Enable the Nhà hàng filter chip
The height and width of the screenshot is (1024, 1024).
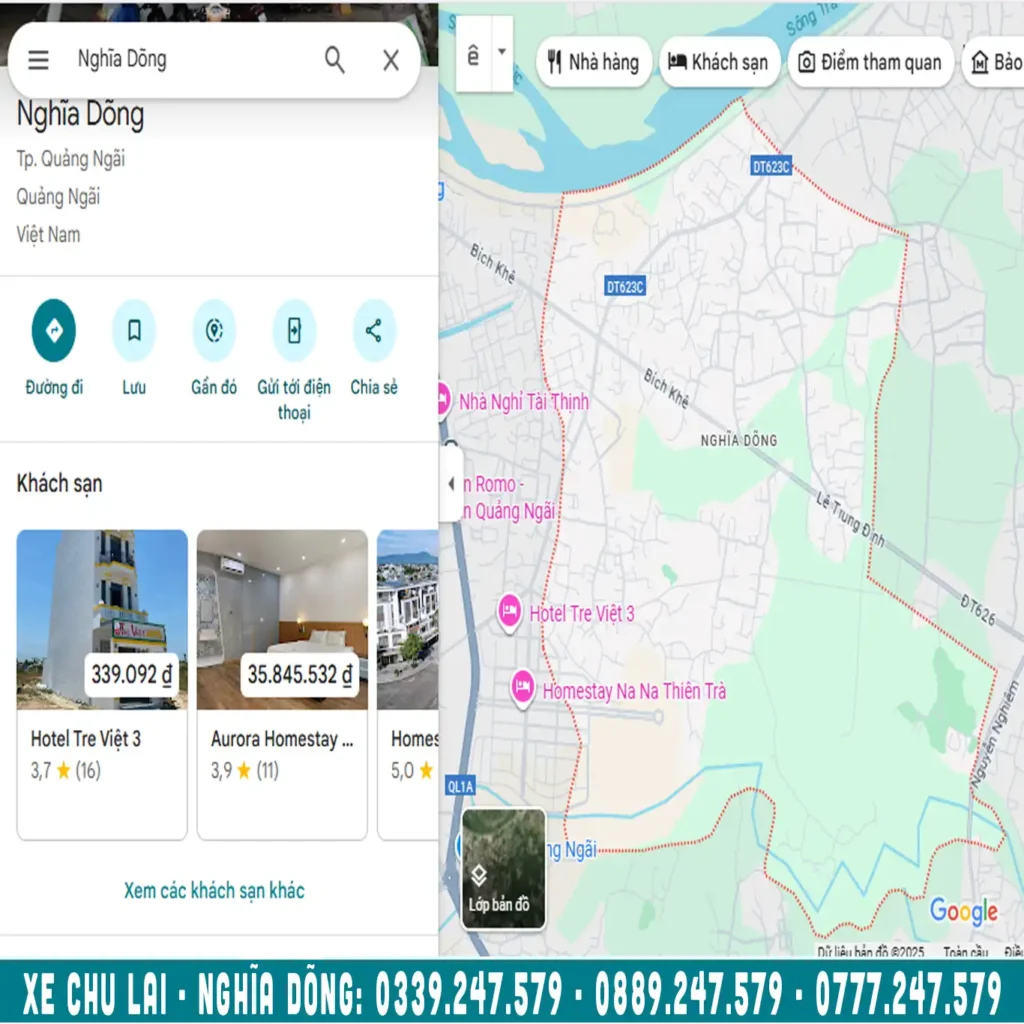(593, 62)
